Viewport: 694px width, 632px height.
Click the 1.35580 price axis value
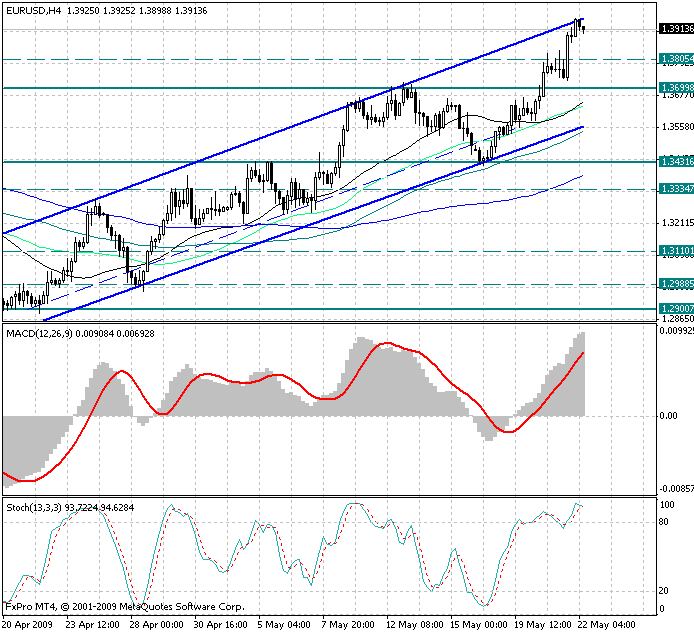[678, 127]
